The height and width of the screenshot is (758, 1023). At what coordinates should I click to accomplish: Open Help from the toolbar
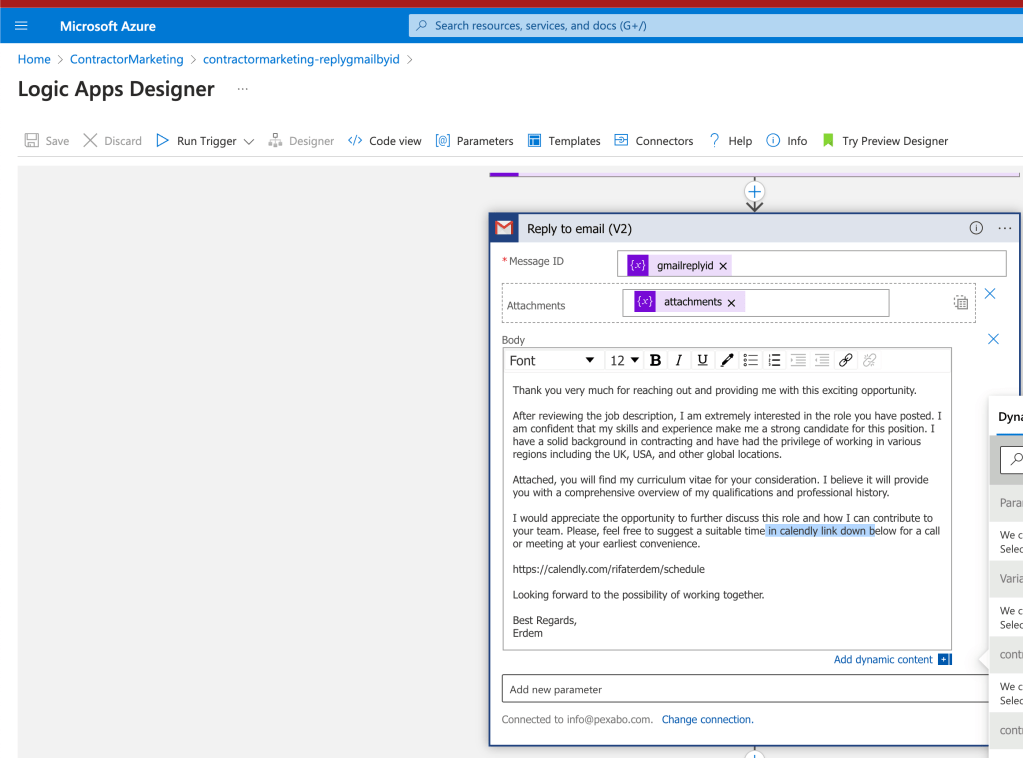pos(730,140)
